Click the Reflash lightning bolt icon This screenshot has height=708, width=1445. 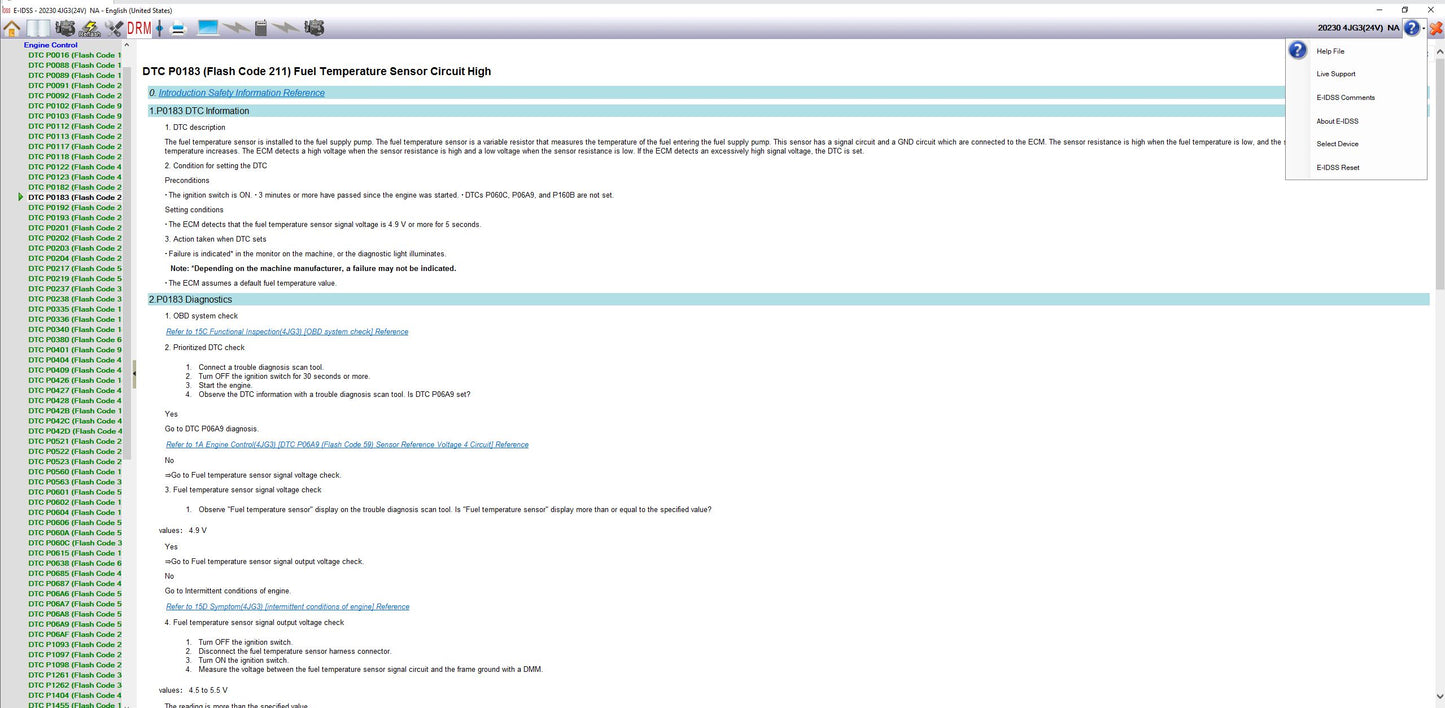coord(90,28)
